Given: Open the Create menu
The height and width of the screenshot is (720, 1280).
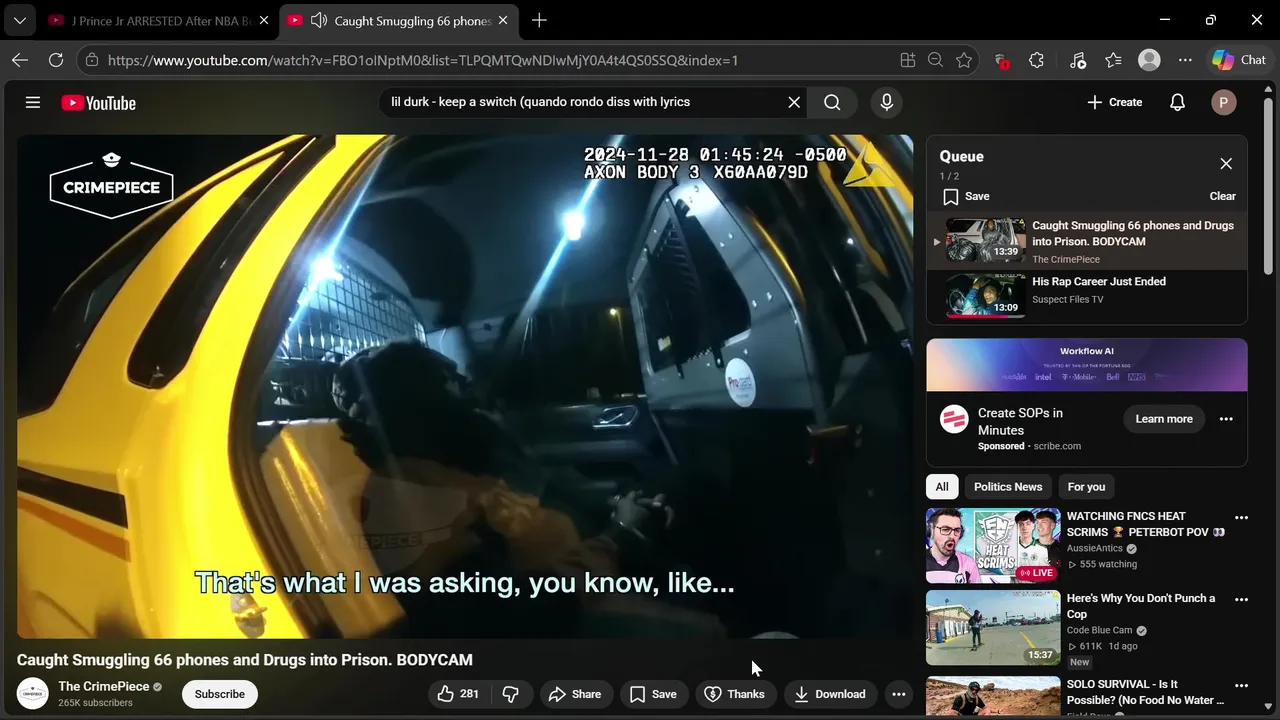Looking at the screenshot, I should click(x=1114, y=102).
